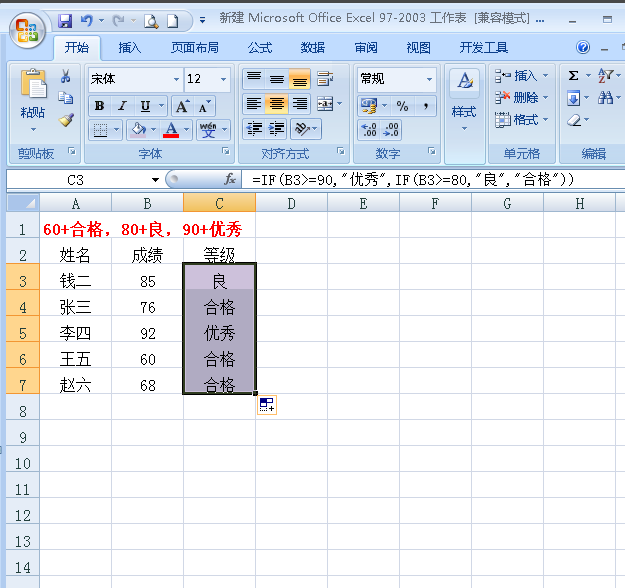Toggle align text right
The width and height of the screenshot is (625, 588).
pos(300,104)
